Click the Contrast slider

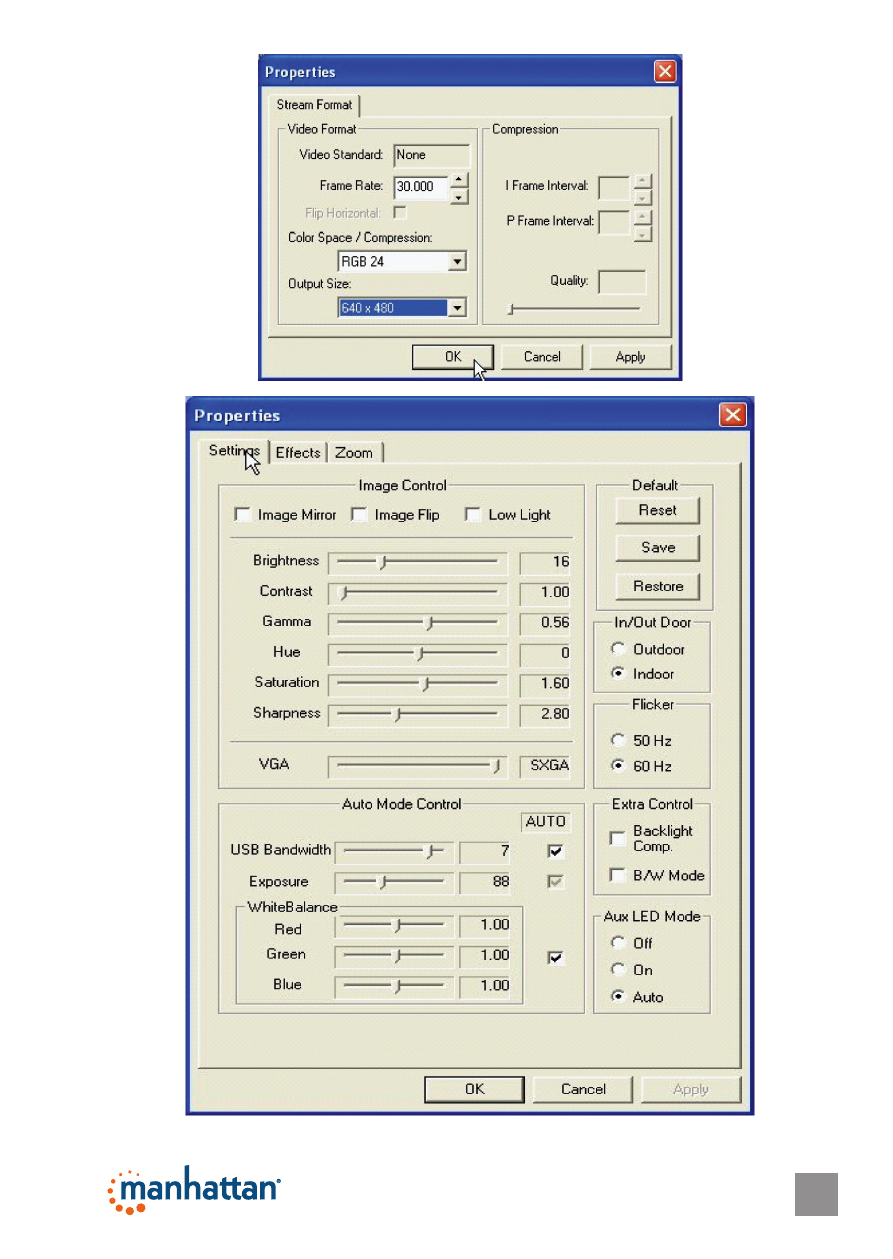[418, 592]
